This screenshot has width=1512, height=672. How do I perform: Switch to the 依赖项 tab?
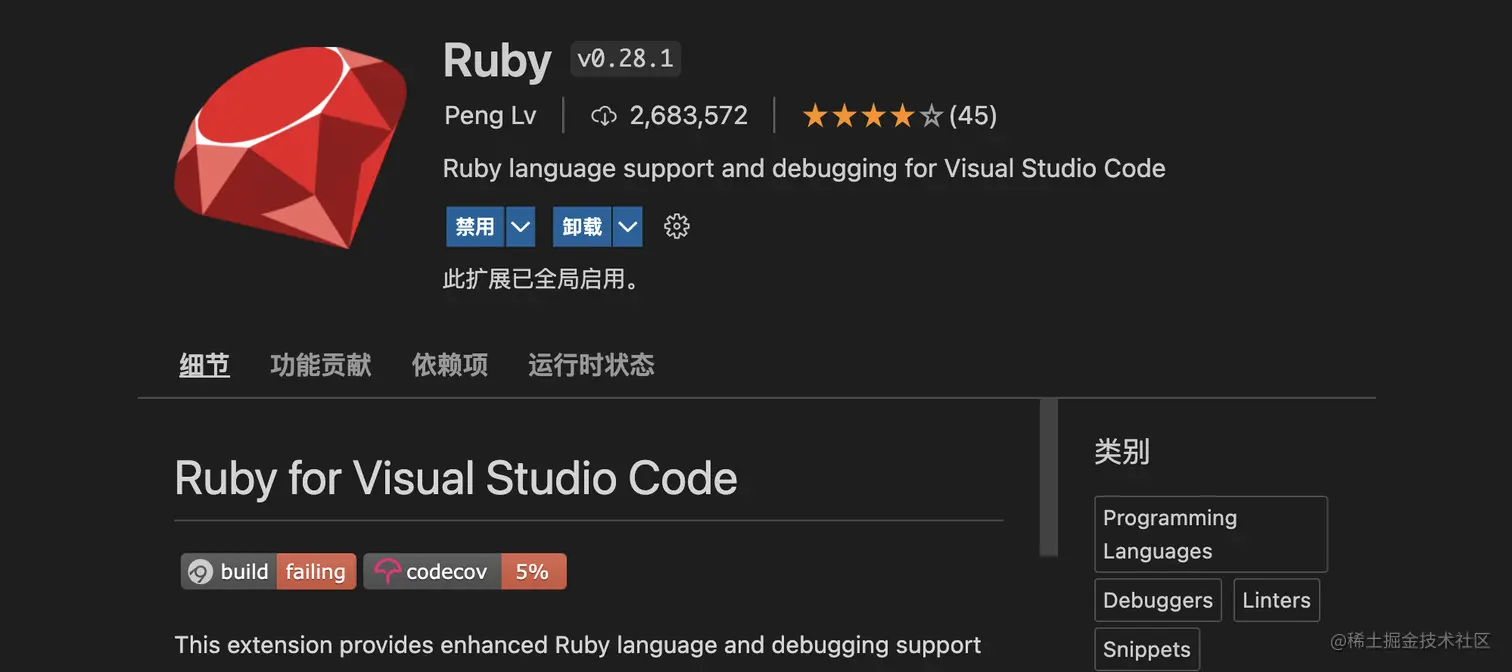click(450, 365)
